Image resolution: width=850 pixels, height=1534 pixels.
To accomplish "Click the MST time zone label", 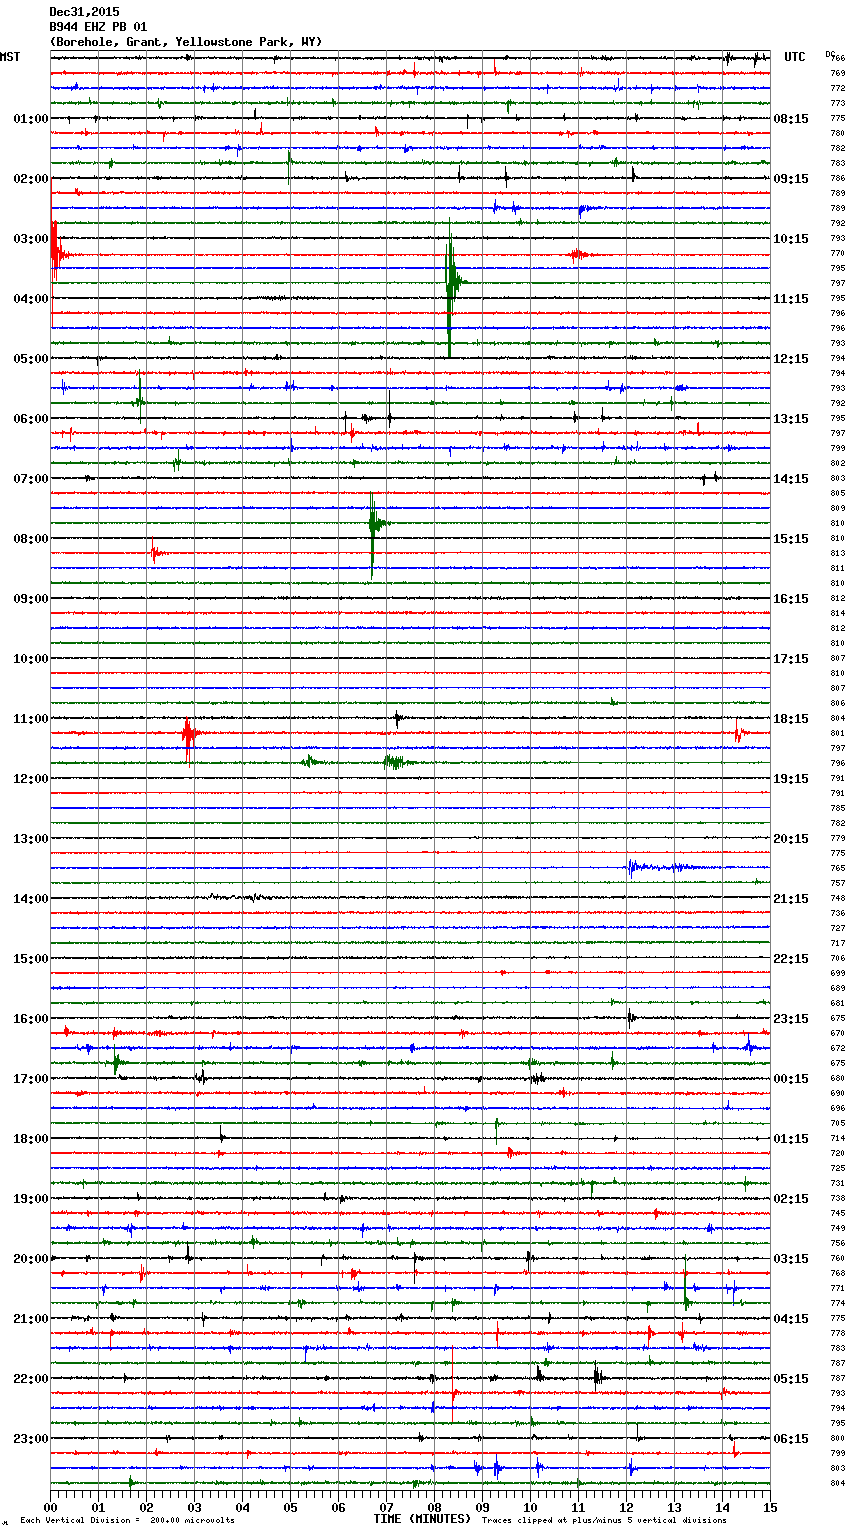I will pyautogui.click(x=10, y=57).
